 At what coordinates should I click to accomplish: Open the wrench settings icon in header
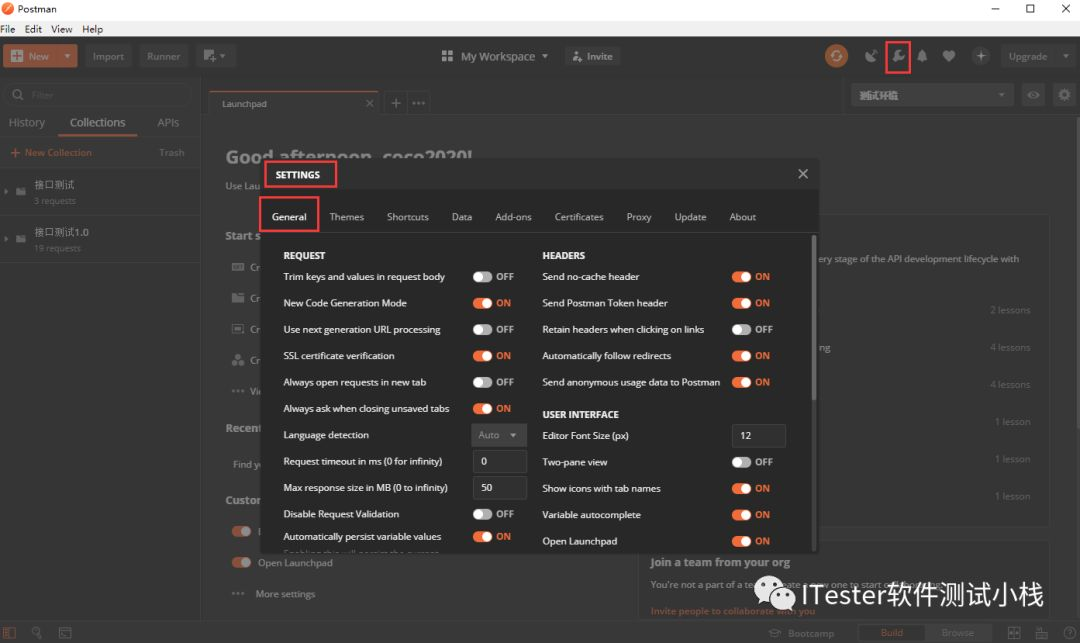pos(898,56)
